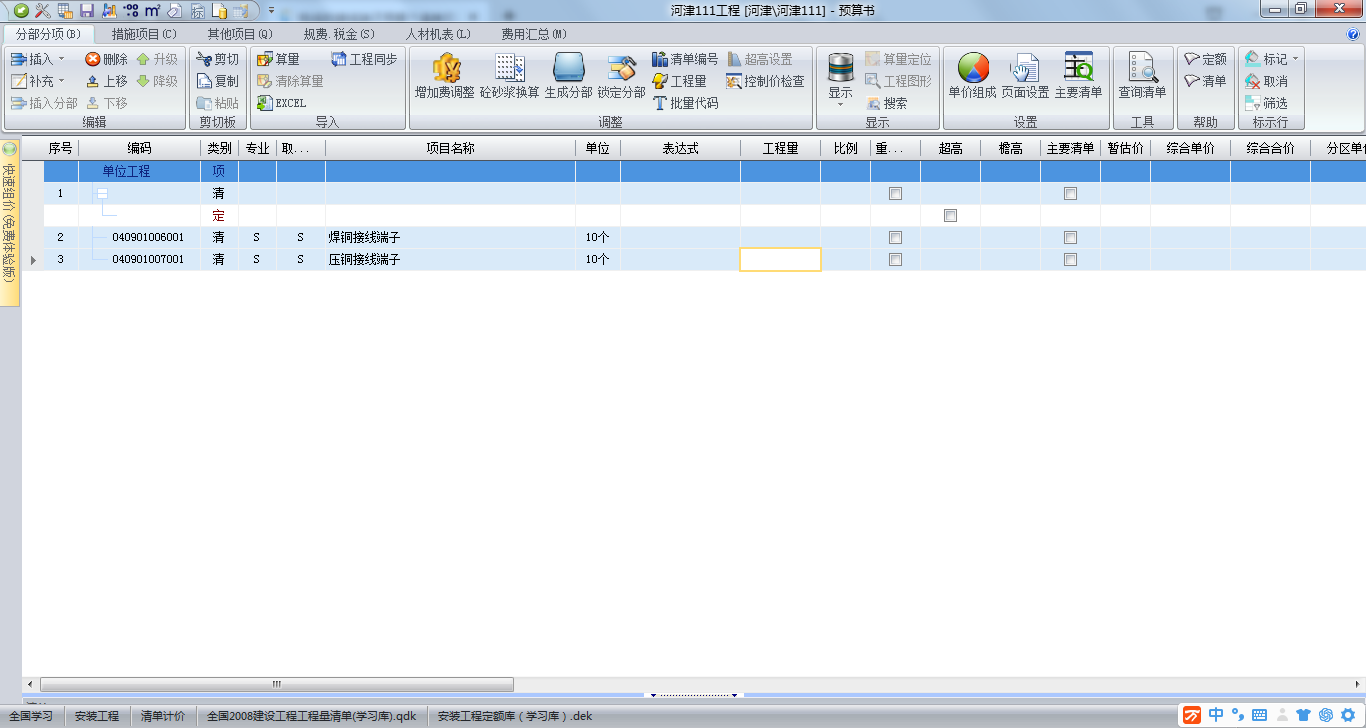Click the 增加费调整 icon
Image resolution: width=1366 pixels, height=728 pixels.
tap(445, 77)
